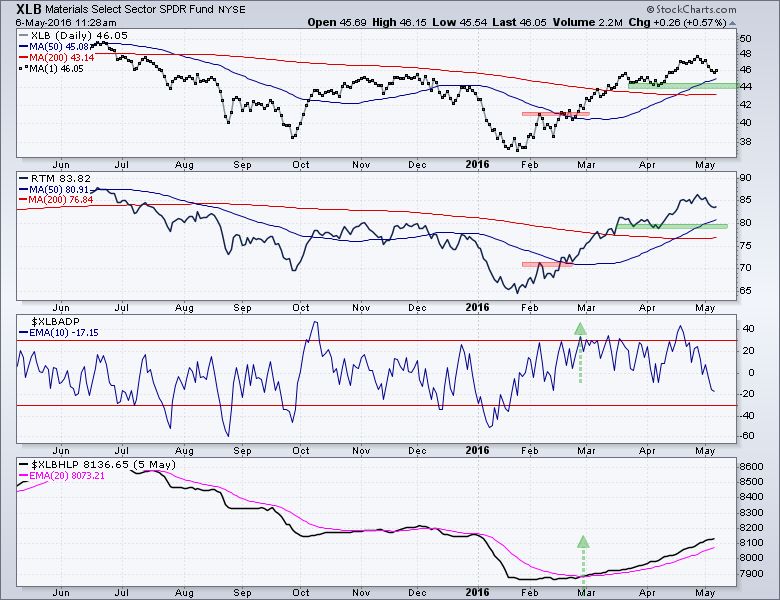Click the 2016 date label under XLB price panel
This screenshot has width=780, height=600.
coord(477,165)
